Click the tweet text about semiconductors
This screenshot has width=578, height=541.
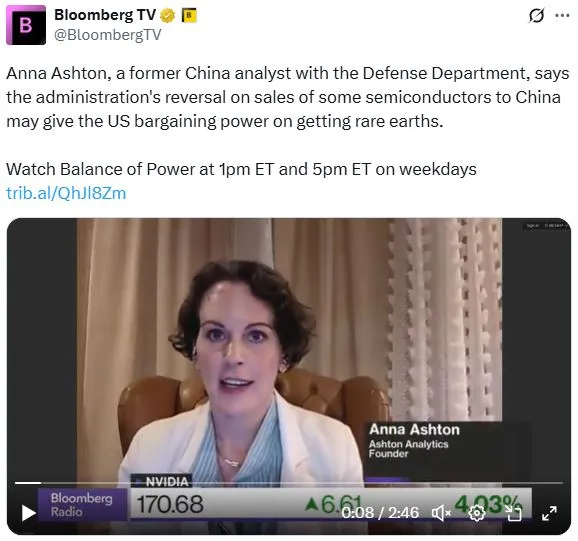tap(288, 97)
